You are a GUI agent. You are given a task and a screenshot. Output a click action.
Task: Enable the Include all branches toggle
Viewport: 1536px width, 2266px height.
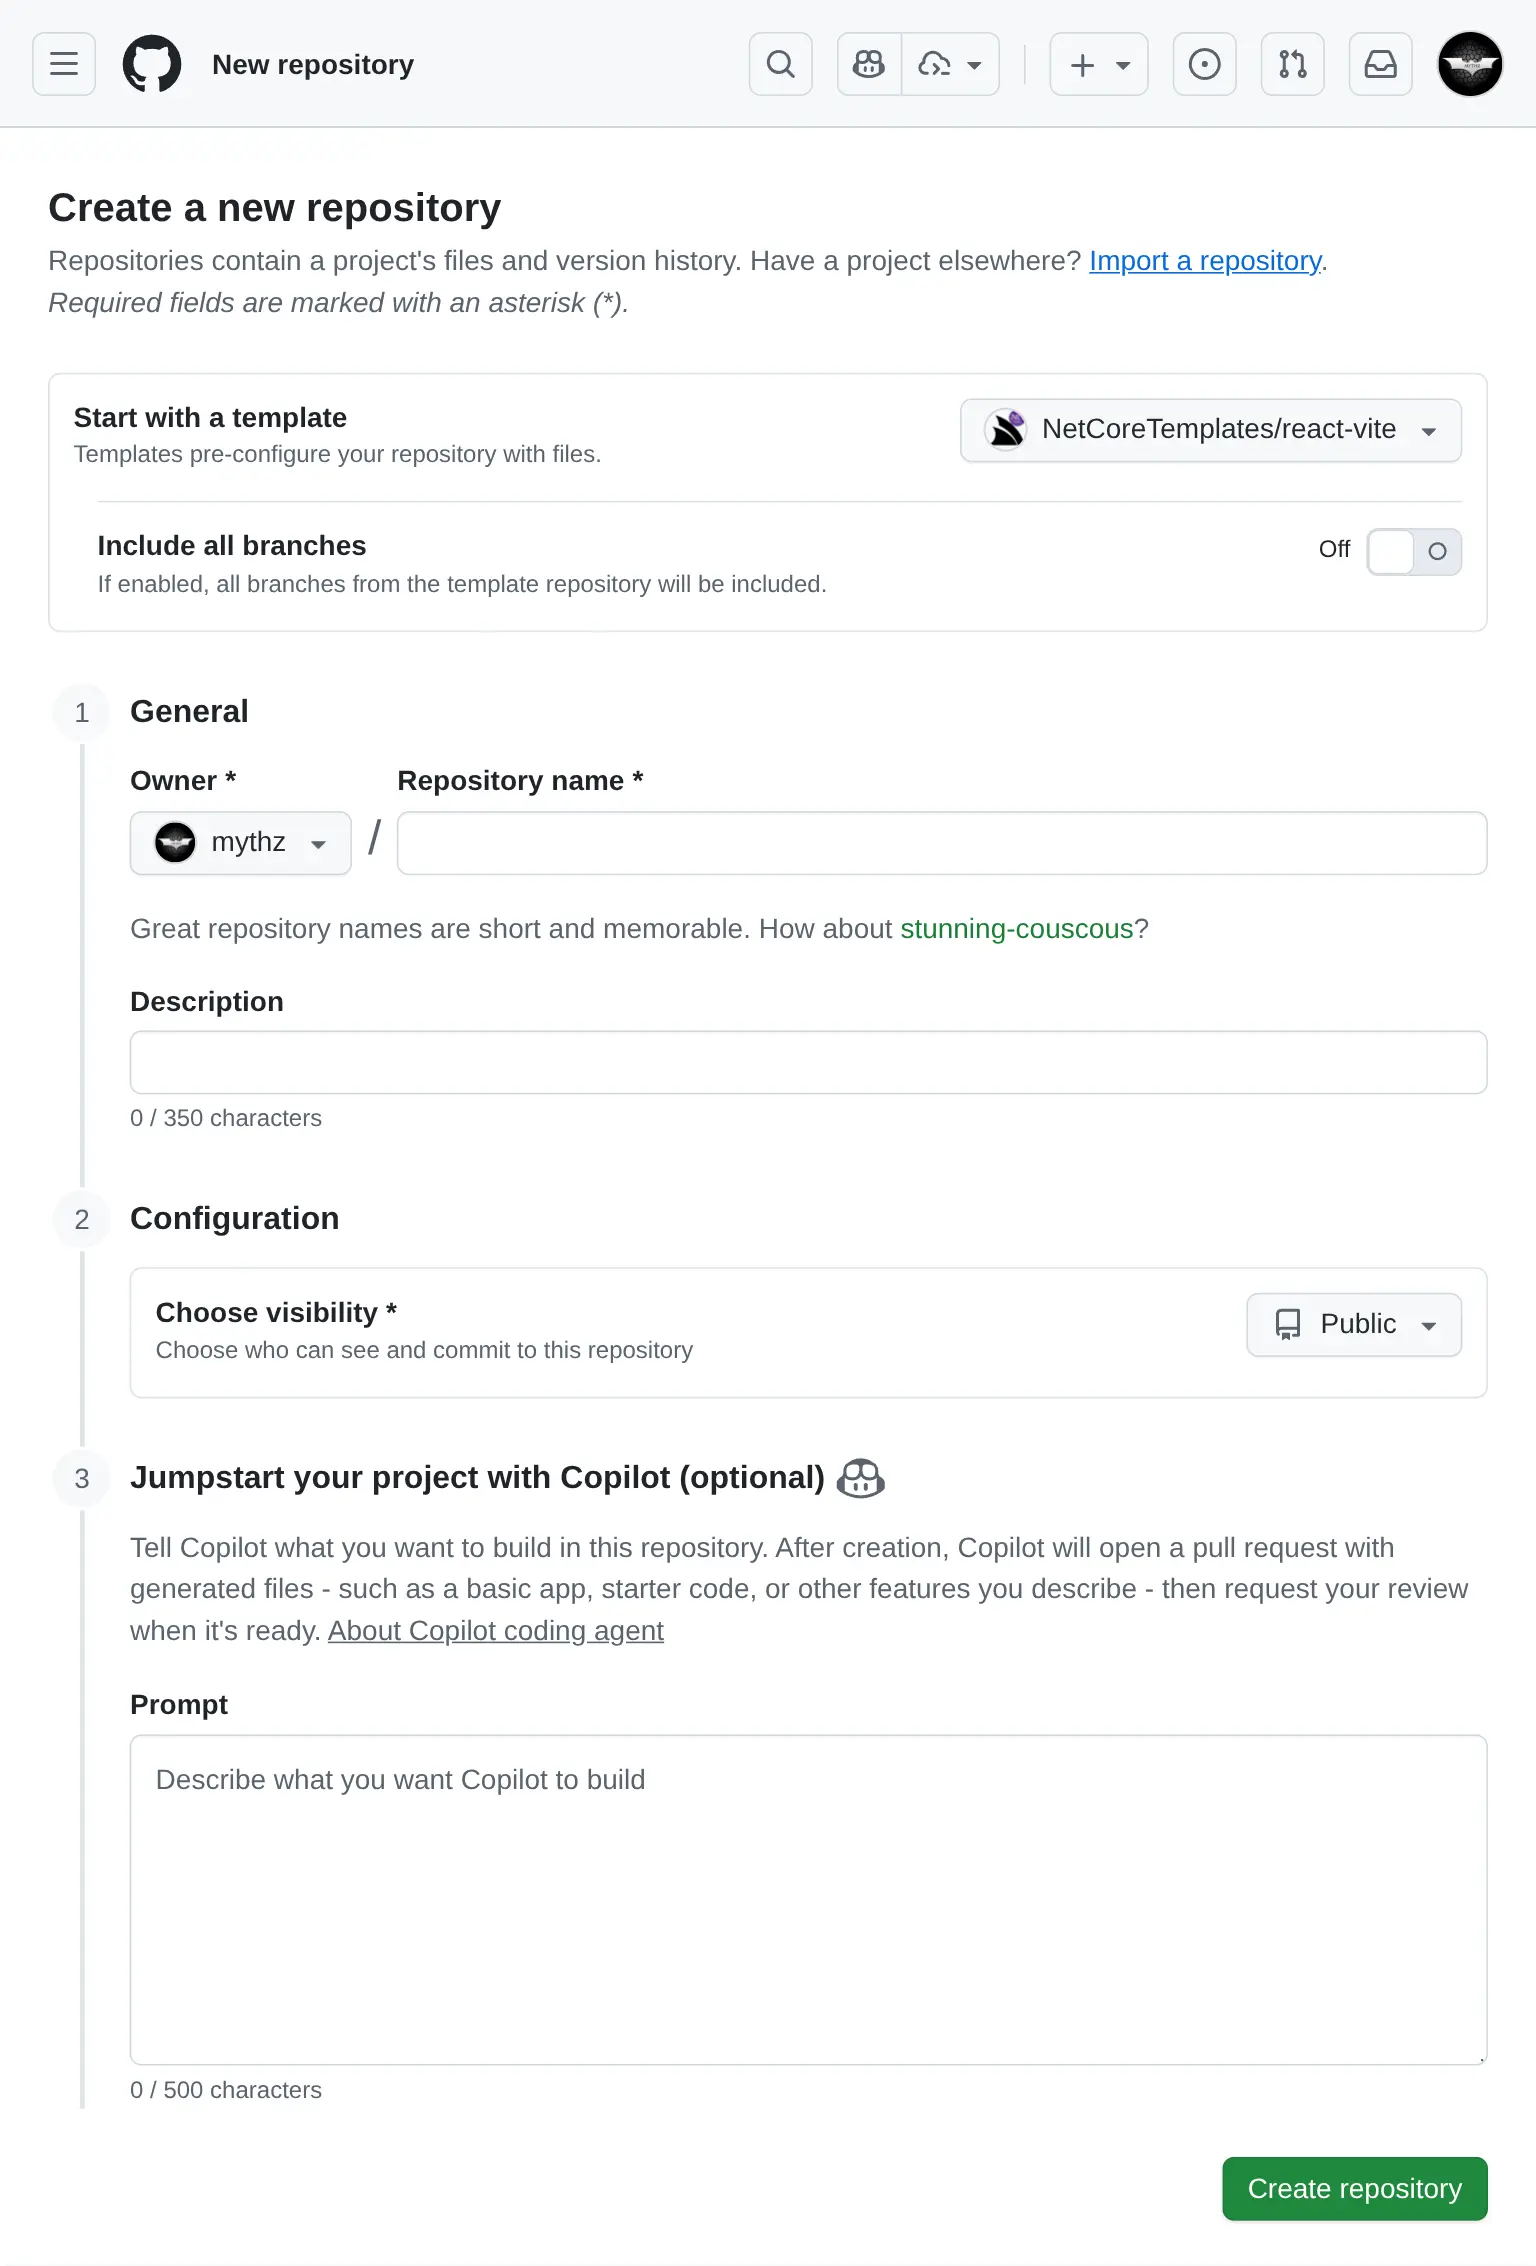click(1414, 551)
